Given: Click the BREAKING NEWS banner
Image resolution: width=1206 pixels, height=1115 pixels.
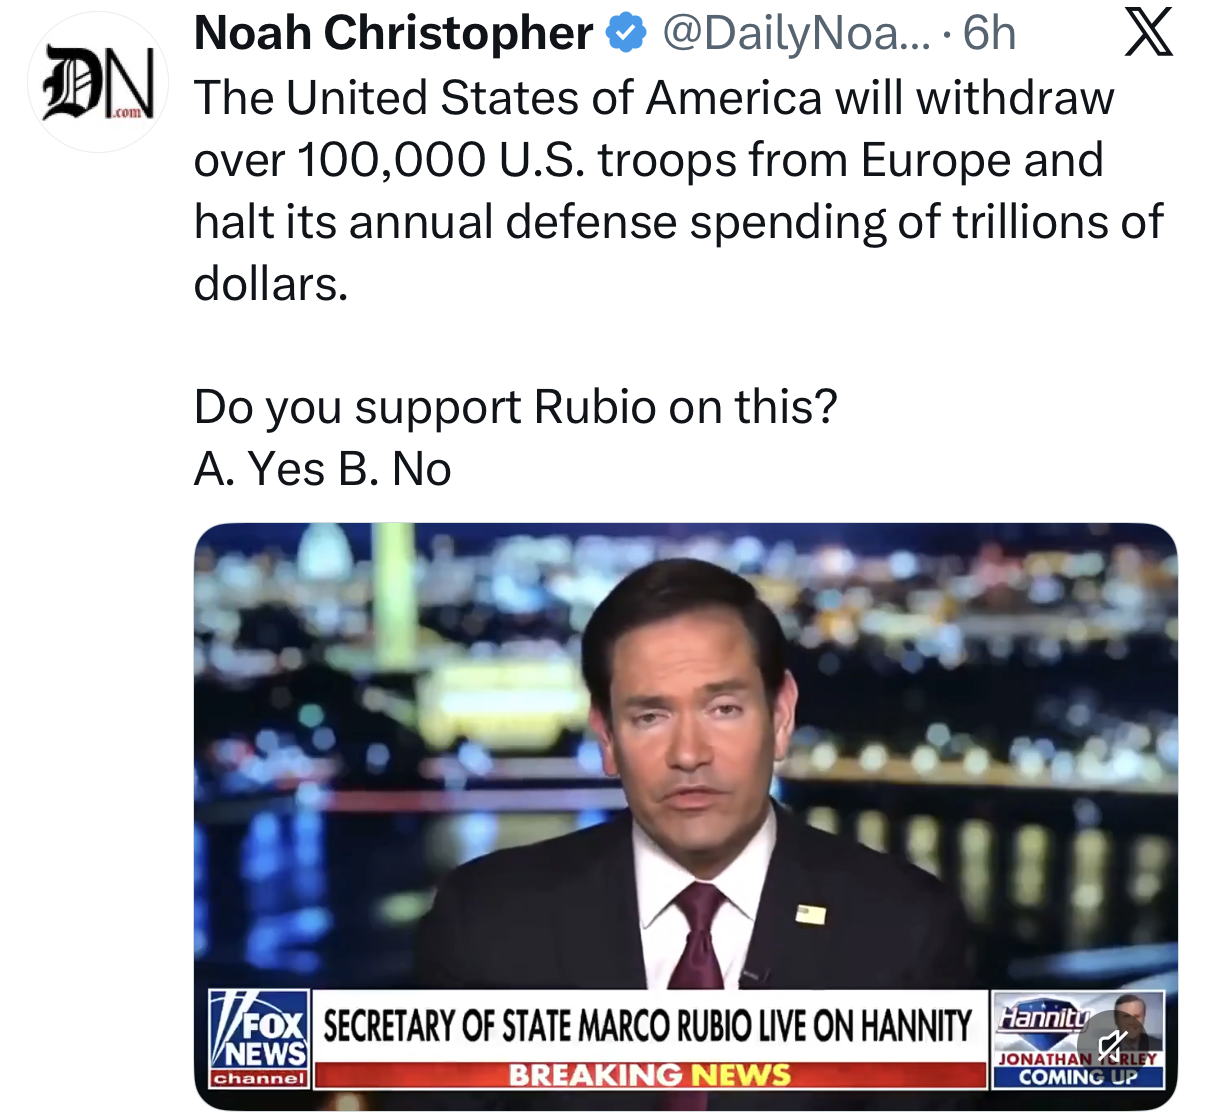Looking at the screenshot, I should click(x=650, y=1075).
